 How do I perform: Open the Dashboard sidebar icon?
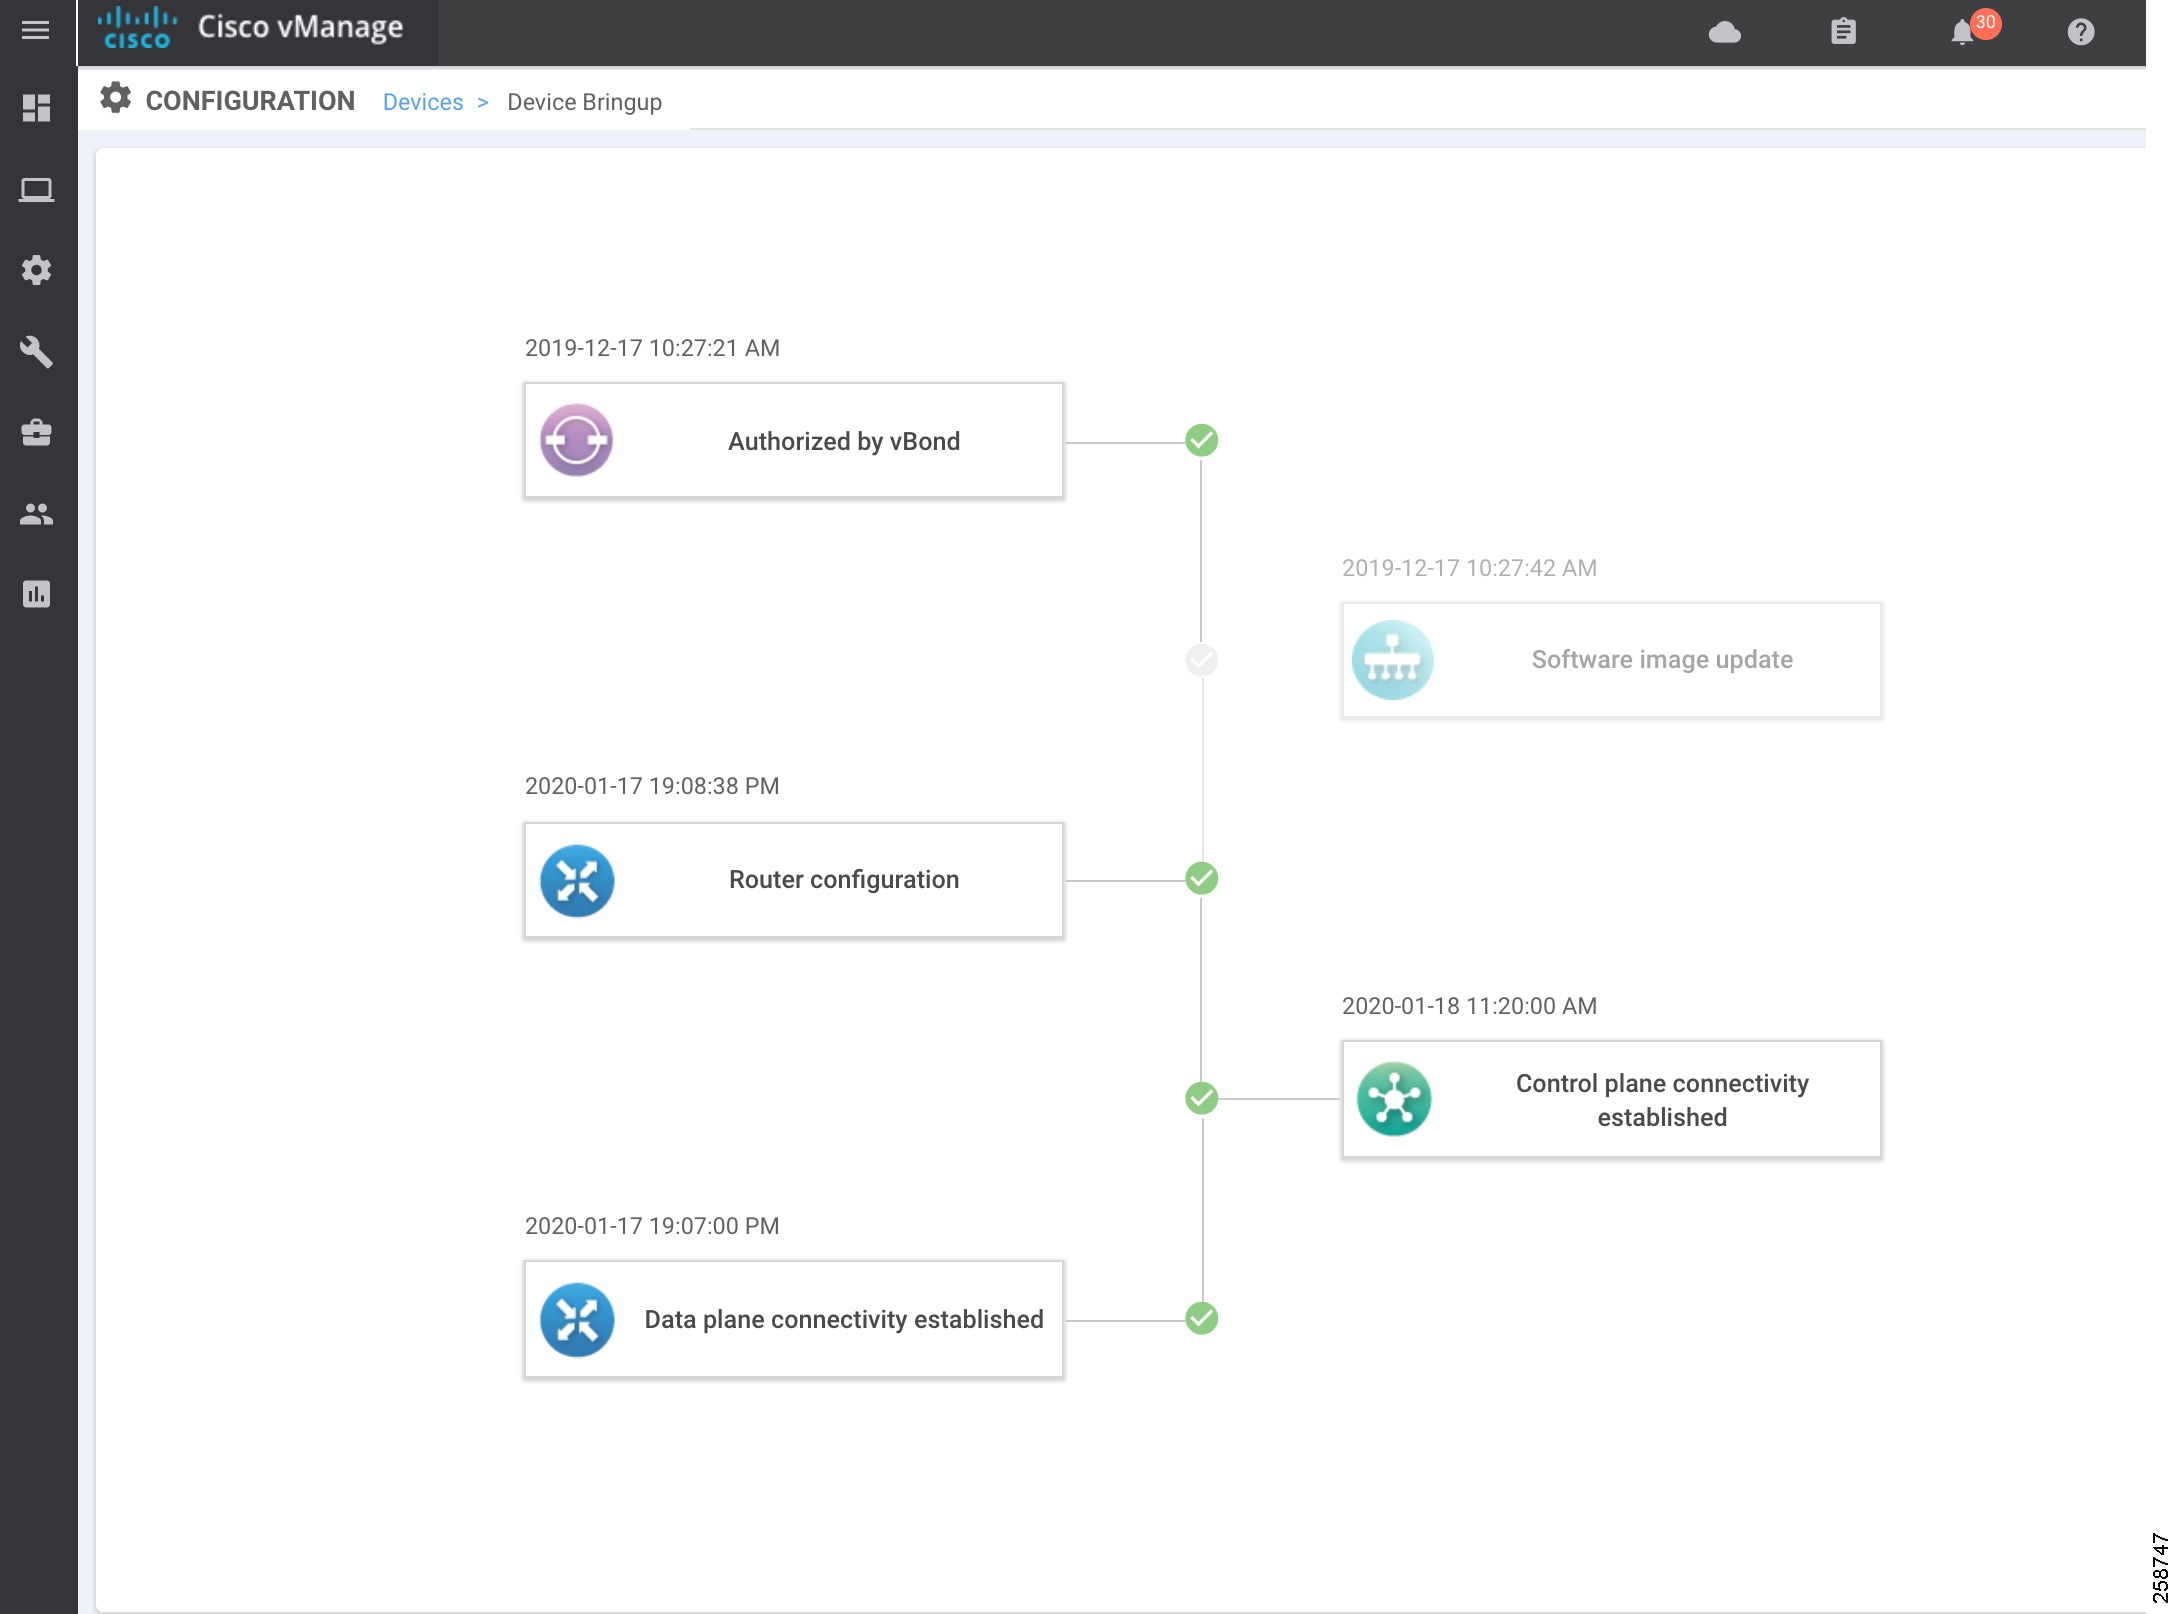click(37, 108)
